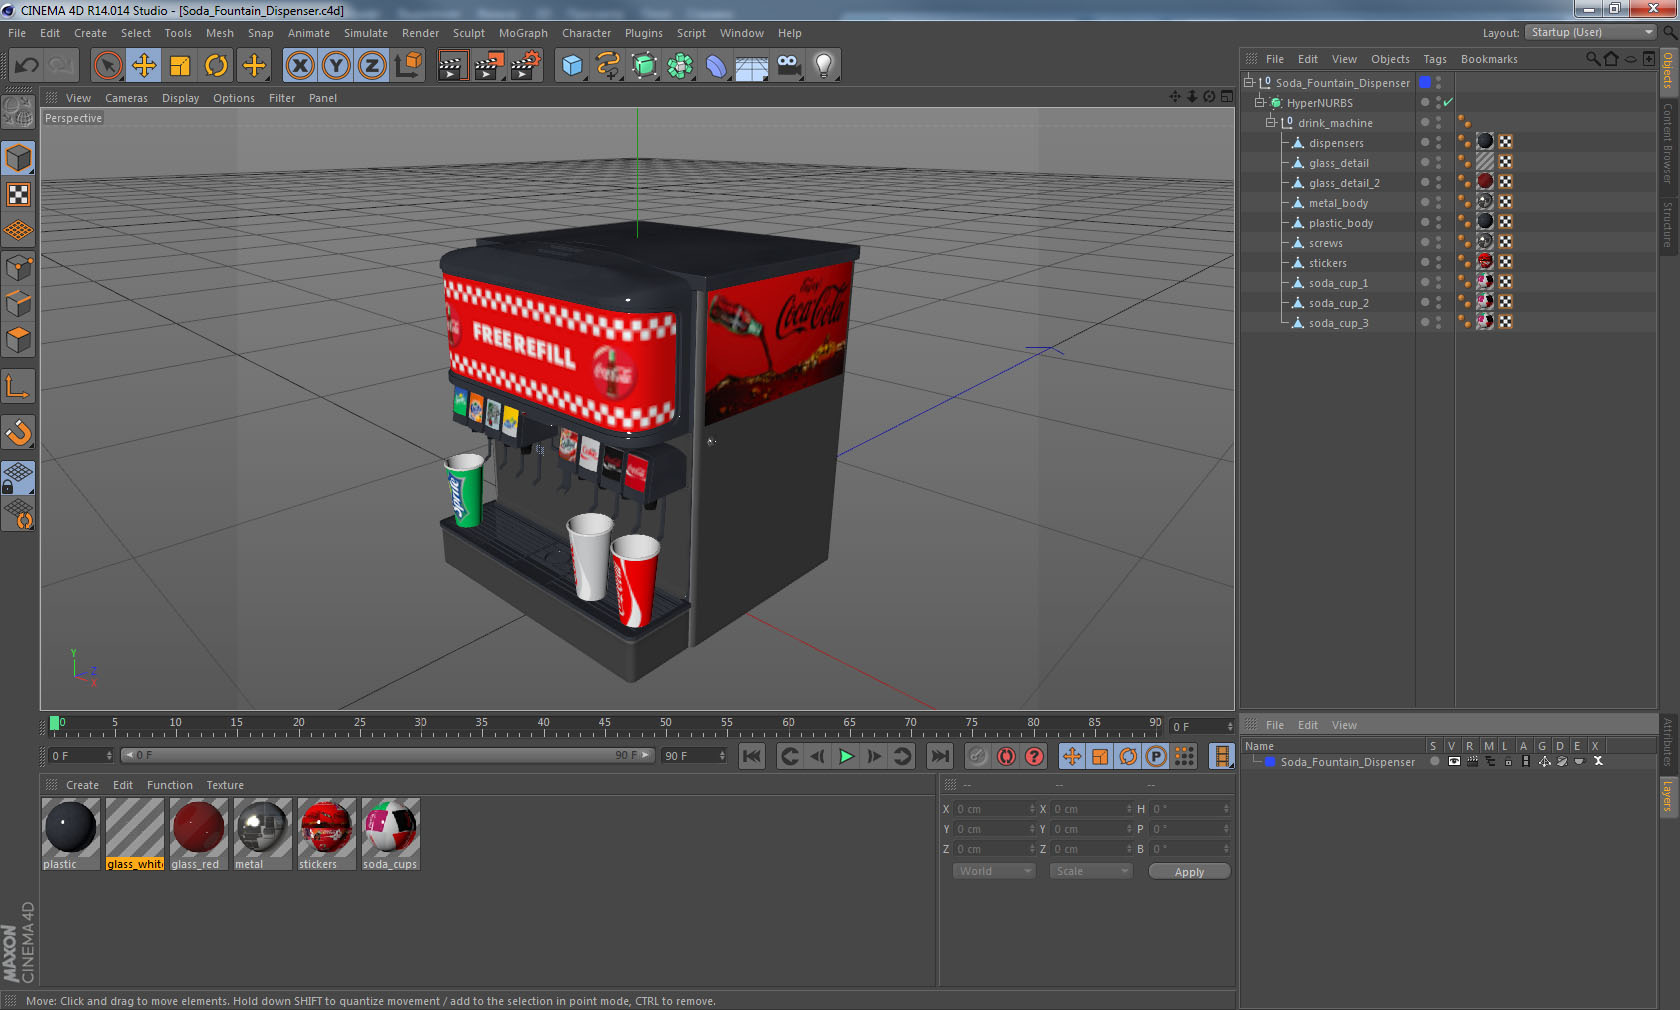The height and width of the screenshot is (1010, 1680).
Task: Add a Cube primitive object
Action: coord(572,66)
